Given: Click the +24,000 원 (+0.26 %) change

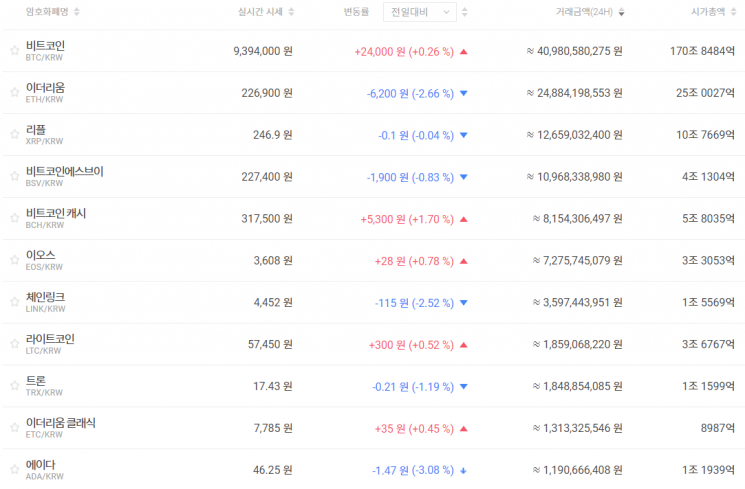Looking at the screenshot, I should coord(404,51).
